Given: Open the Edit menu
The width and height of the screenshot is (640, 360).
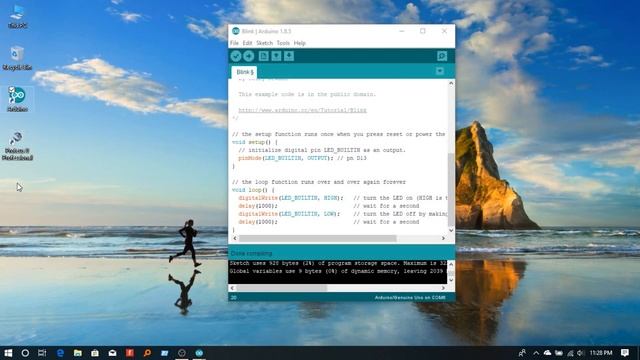Looking at the screenshot, I should (x=247, y=43).
